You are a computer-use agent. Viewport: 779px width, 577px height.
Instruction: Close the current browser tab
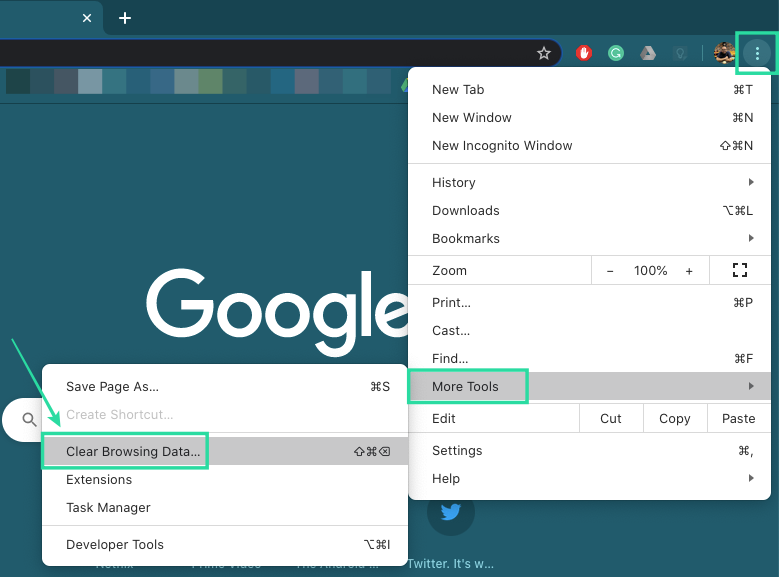click(87, 18)
